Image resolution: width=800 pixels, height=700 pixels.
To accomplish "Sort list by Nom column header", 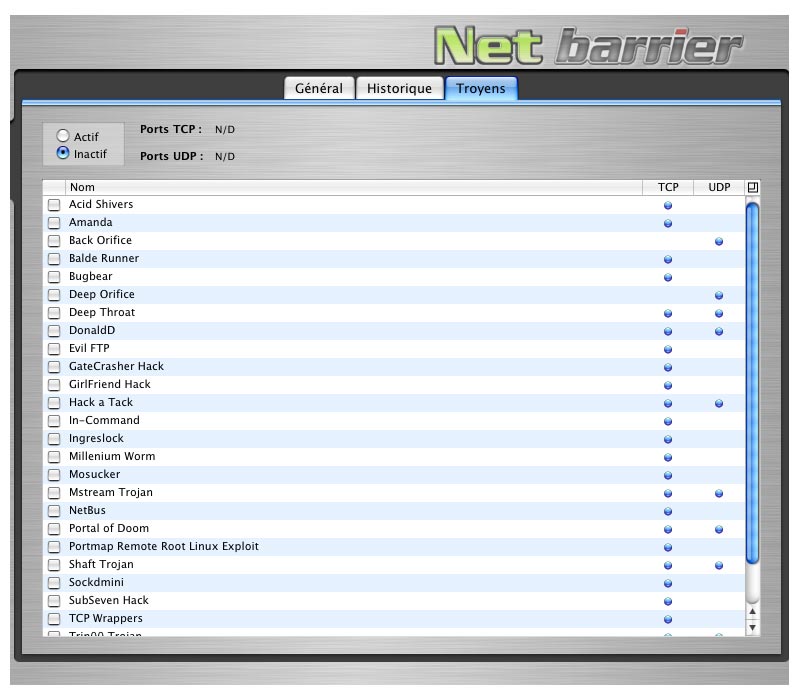I will (x=353, y=187).
